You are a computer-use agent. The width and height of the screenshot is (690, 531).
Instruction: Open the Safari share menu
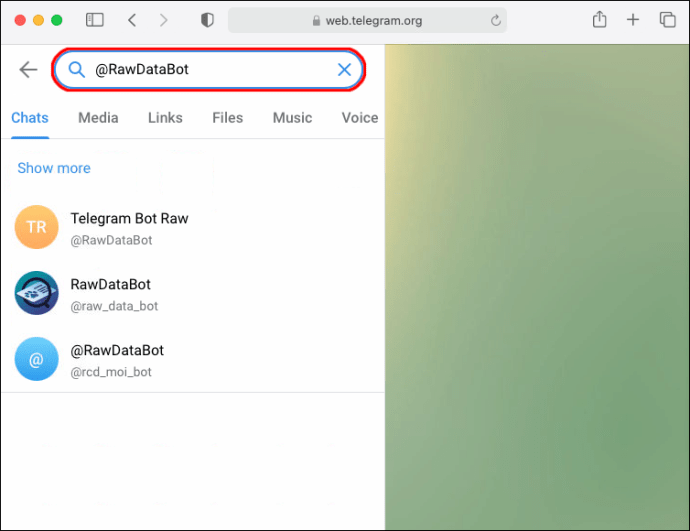[x=599, y=19]
